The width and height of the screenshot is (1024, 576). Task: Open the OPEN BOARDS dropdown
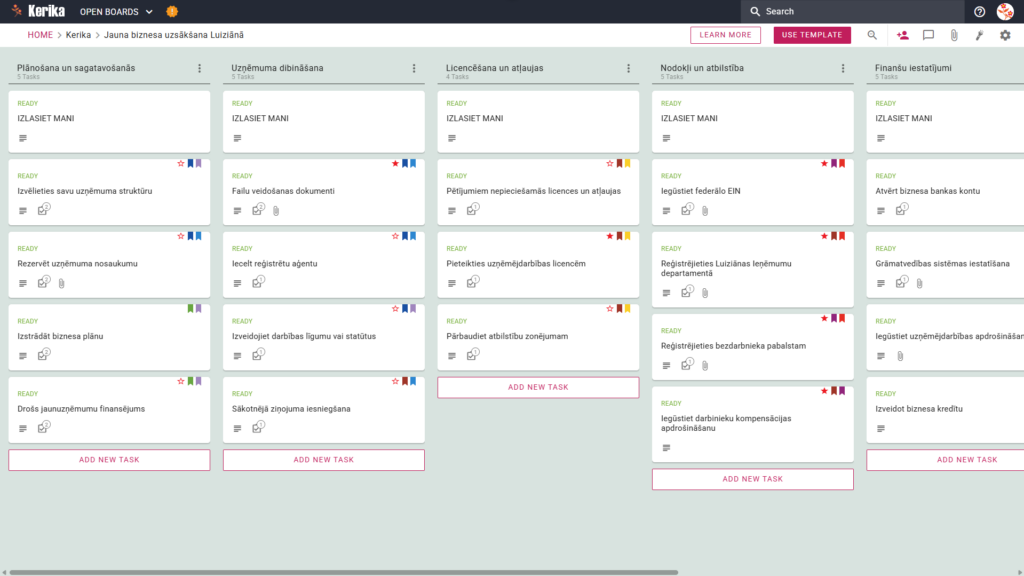(116, 12)
